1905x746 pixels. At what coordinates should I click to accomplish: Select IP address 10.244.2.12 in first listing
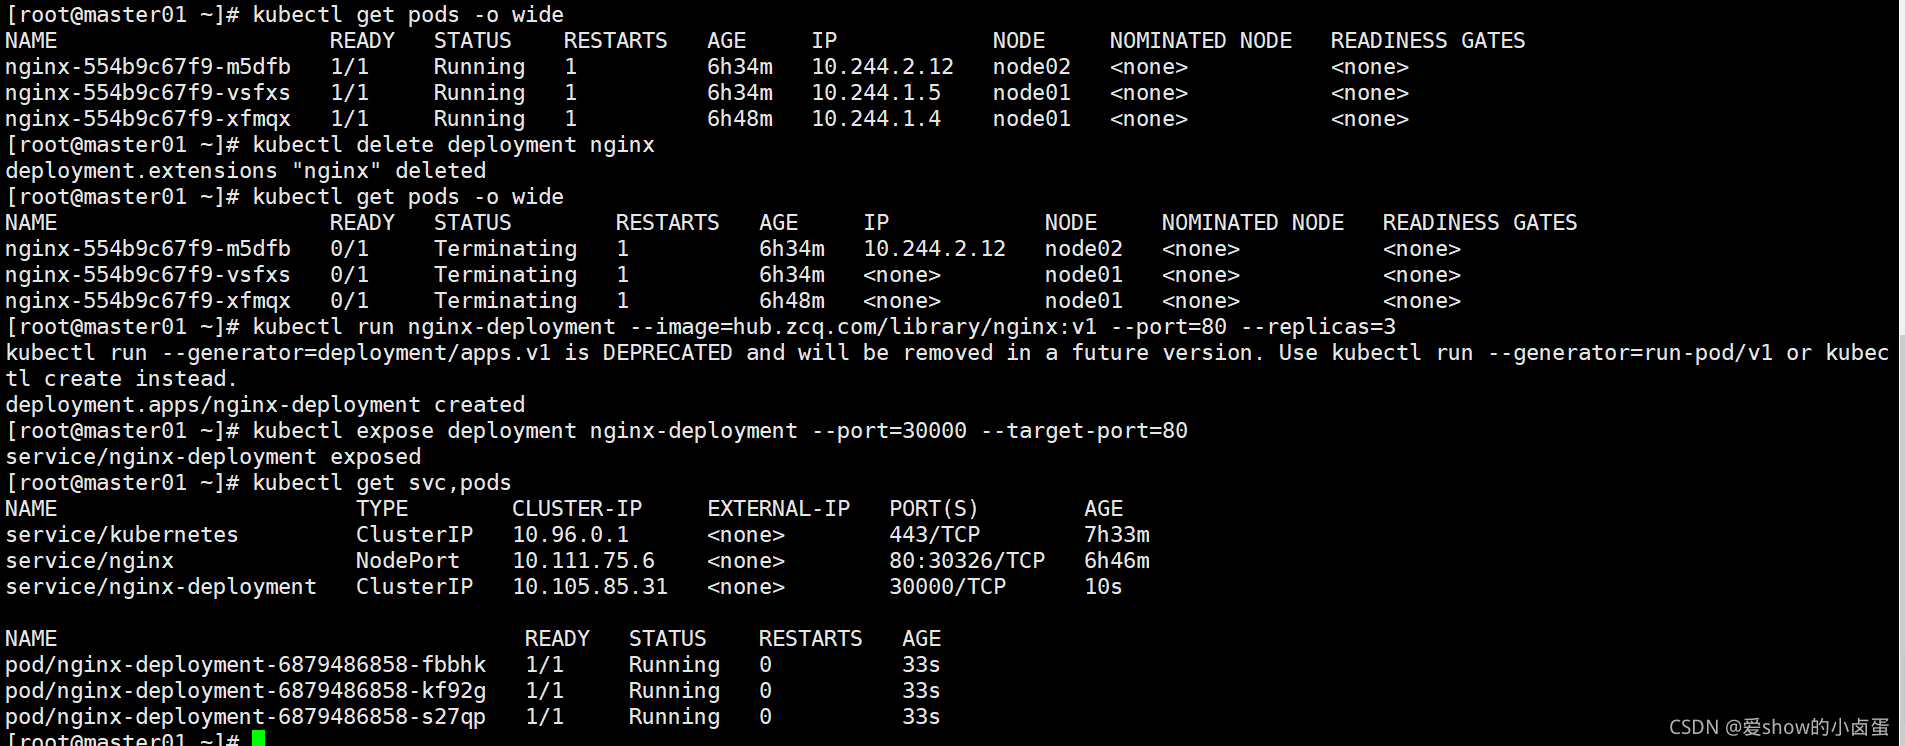pyautogui.click(x=882, y=67)
